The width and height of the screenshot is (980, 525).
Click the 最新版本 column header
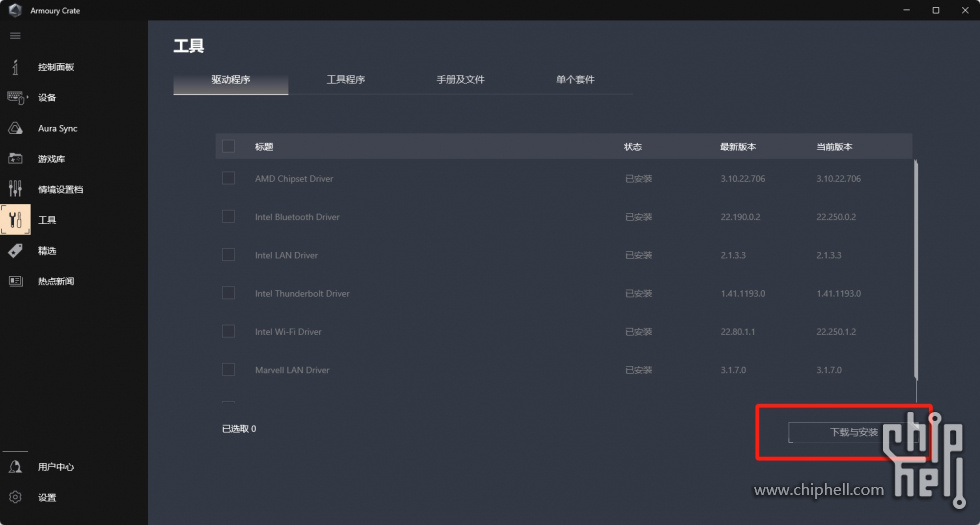coord(738,147)
